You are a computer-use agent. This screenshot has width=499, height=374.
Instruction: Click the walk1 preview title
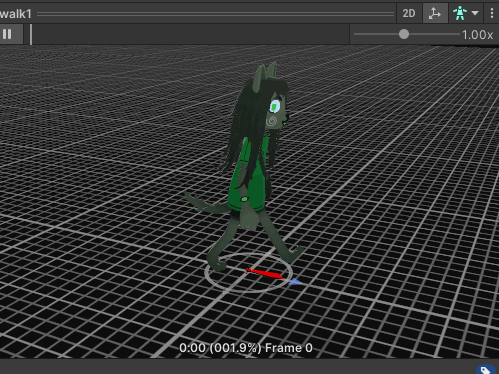pos(16,14)
